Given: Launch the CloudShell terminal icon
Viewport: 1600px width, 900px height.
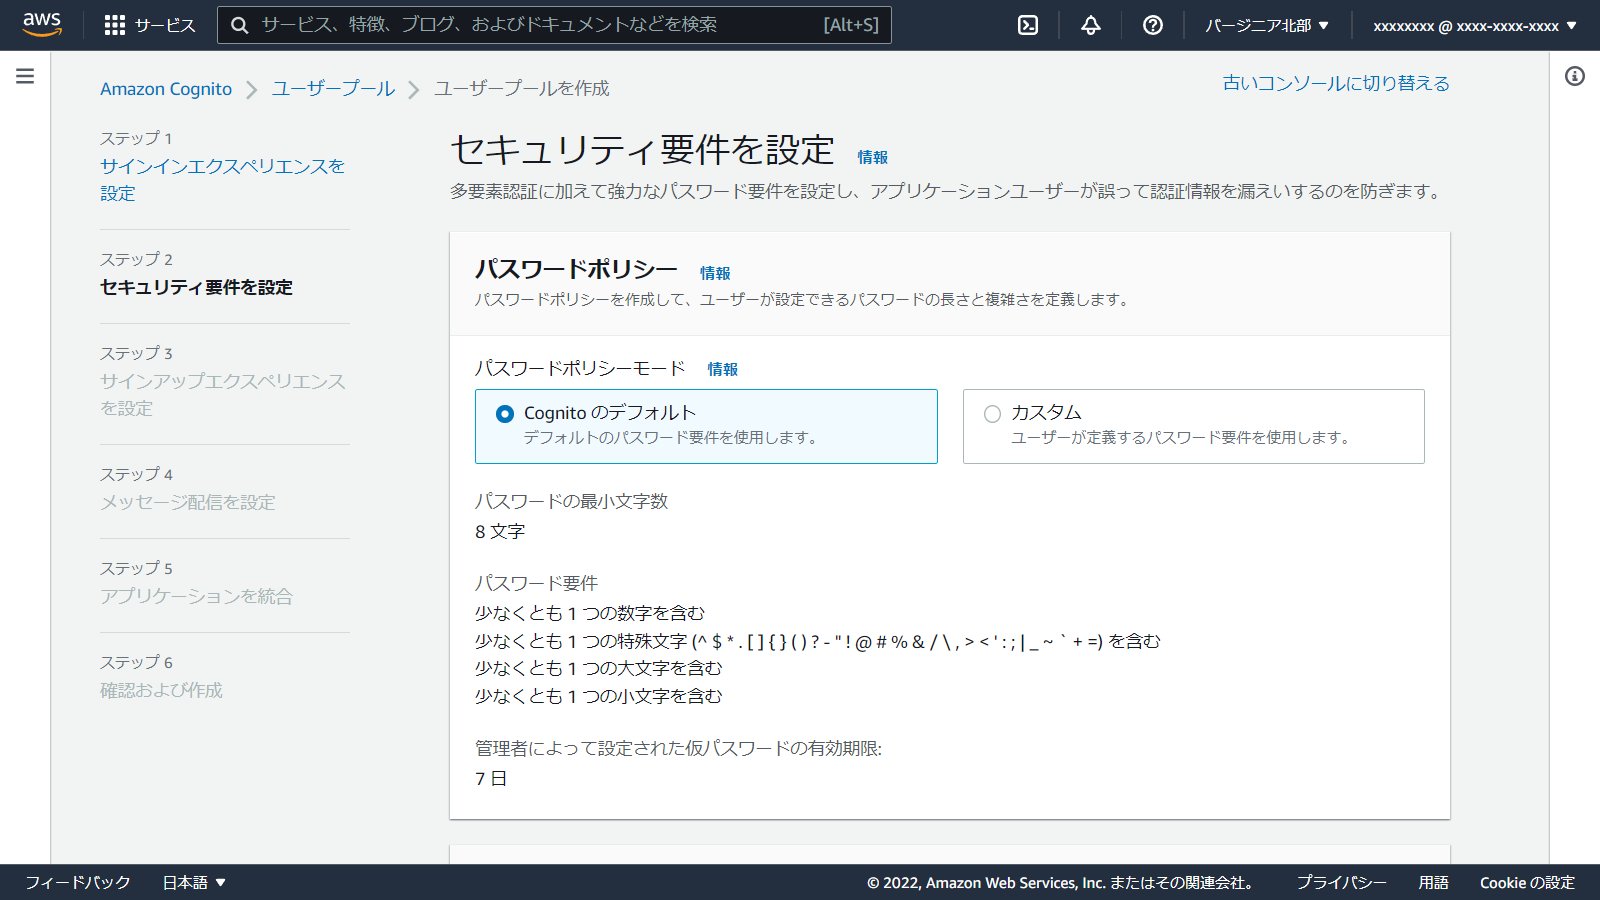Looking at the screenshot, I should tap(1027, 24).
